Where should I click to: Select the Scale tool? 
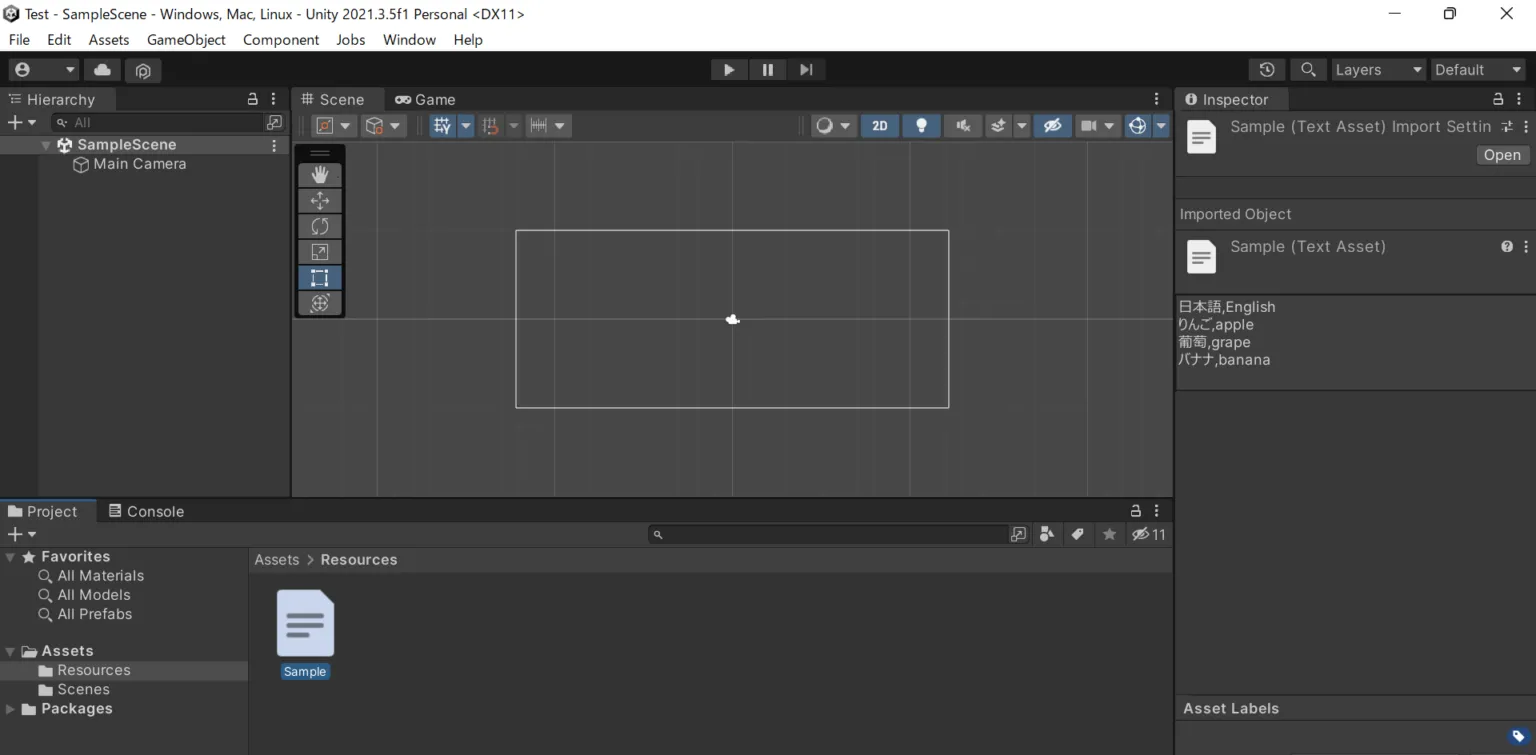320,252
